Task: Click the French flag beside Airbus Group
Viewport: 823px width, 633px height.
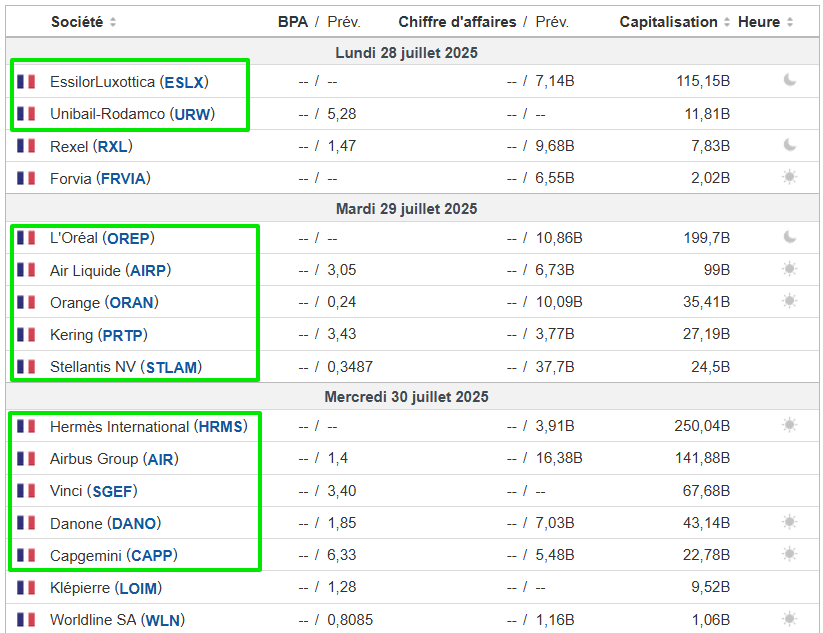Action: tap(26, 460)
